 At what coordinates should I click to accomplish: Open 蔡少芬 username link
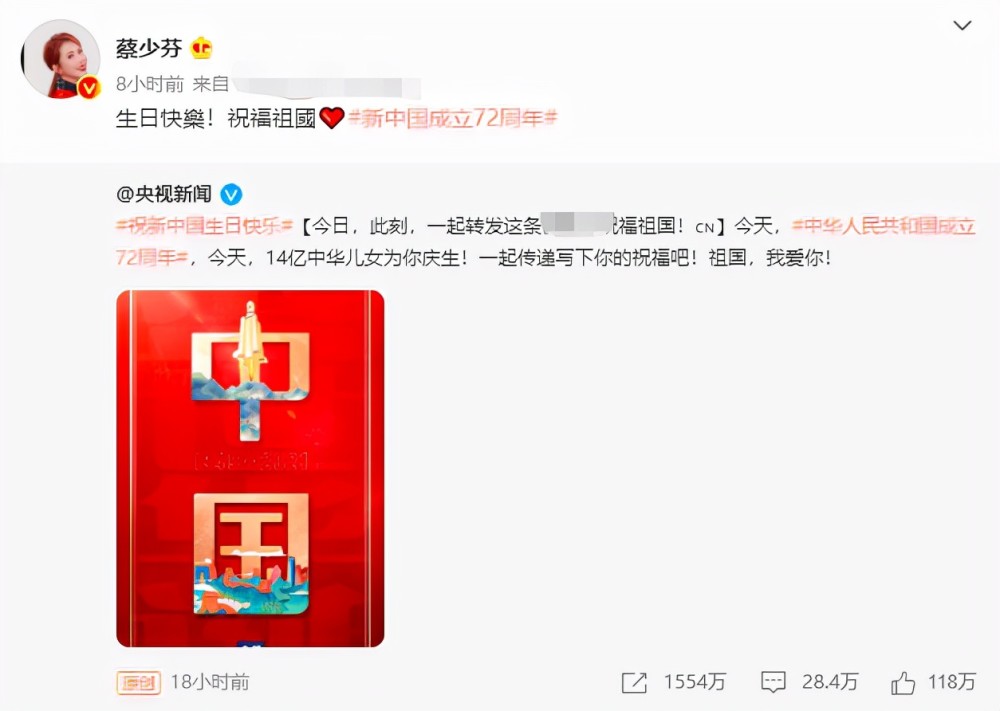click(149, 48)
